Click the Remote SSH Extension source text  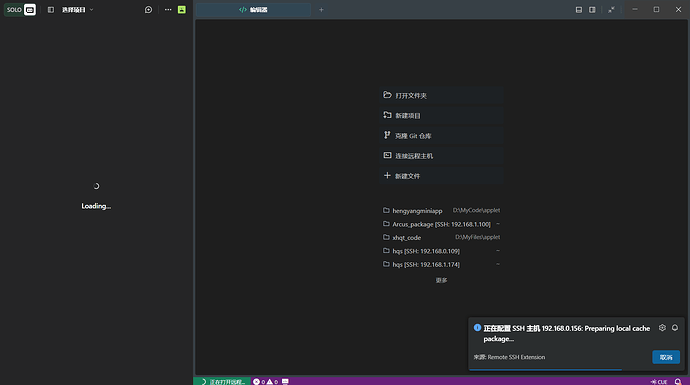tap(509, 357)
